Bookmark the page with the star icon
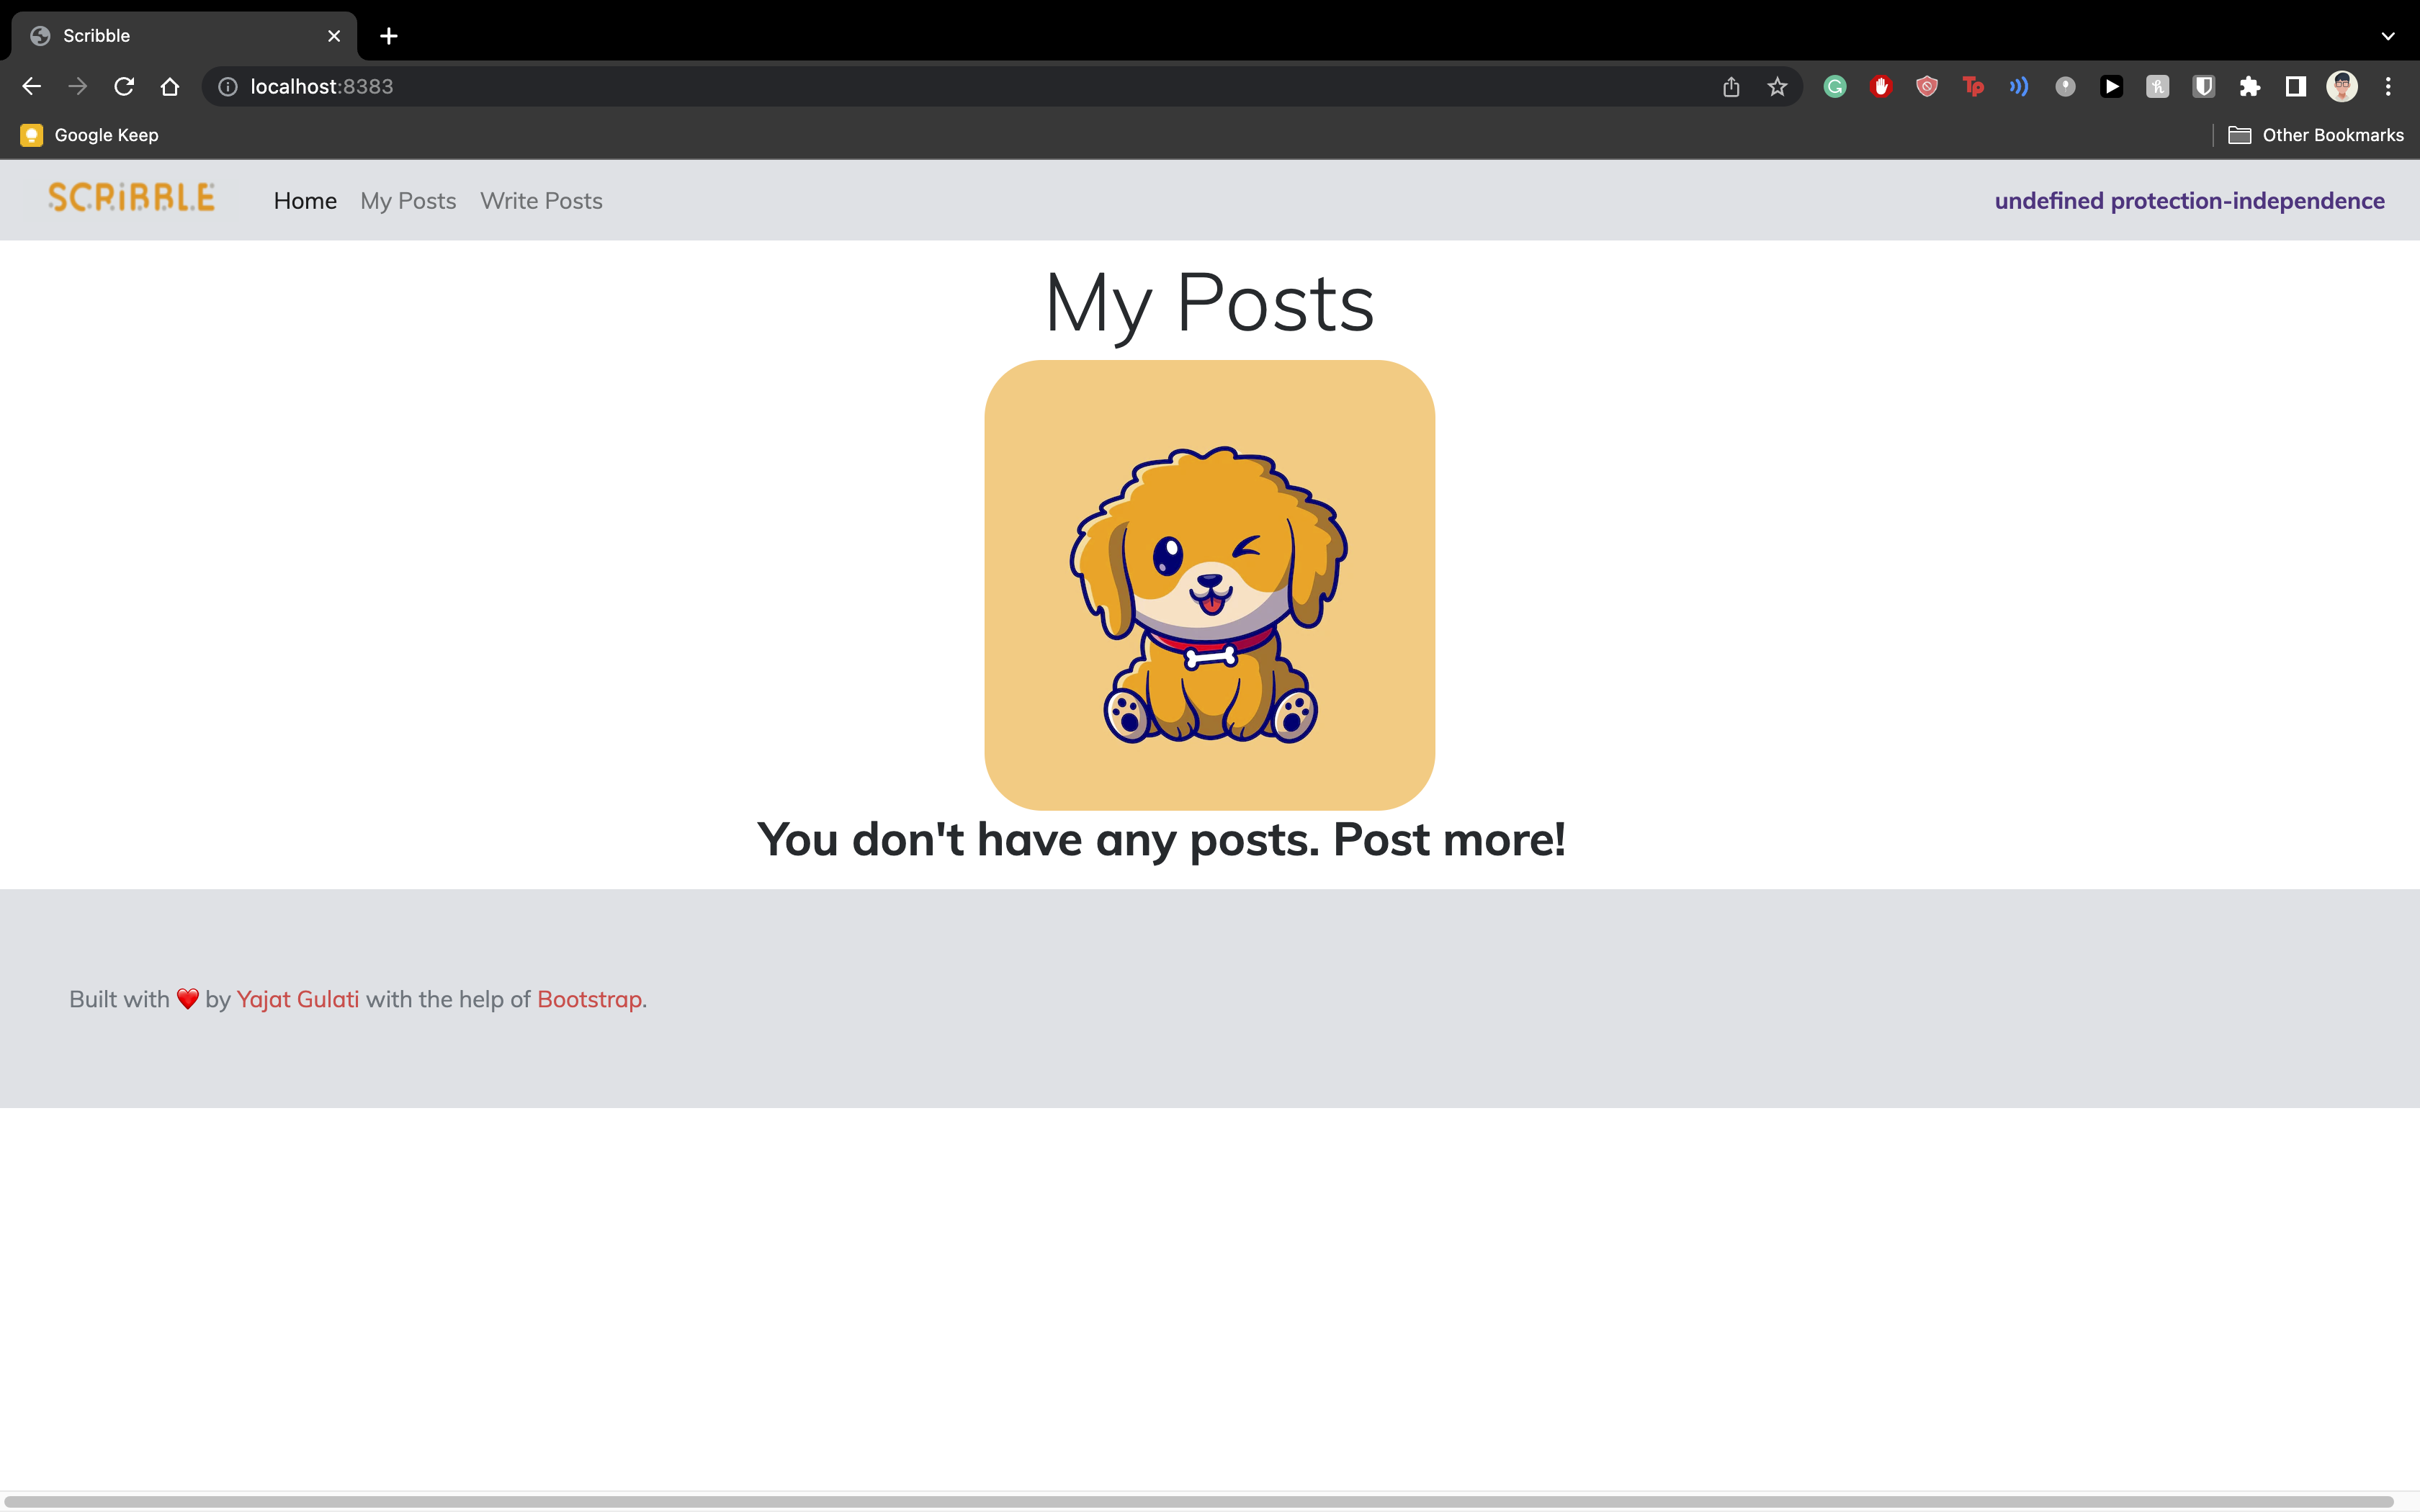Viewport: 2420px width, 1512px height. click(x=1777, y=86)
